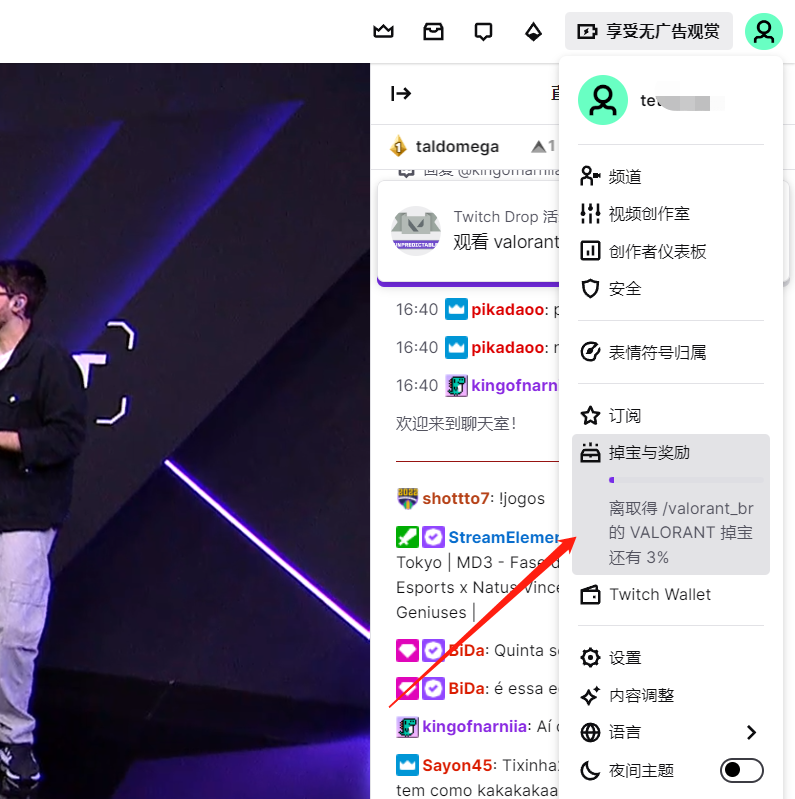Click StreamElements username in chat

point(504,537)
